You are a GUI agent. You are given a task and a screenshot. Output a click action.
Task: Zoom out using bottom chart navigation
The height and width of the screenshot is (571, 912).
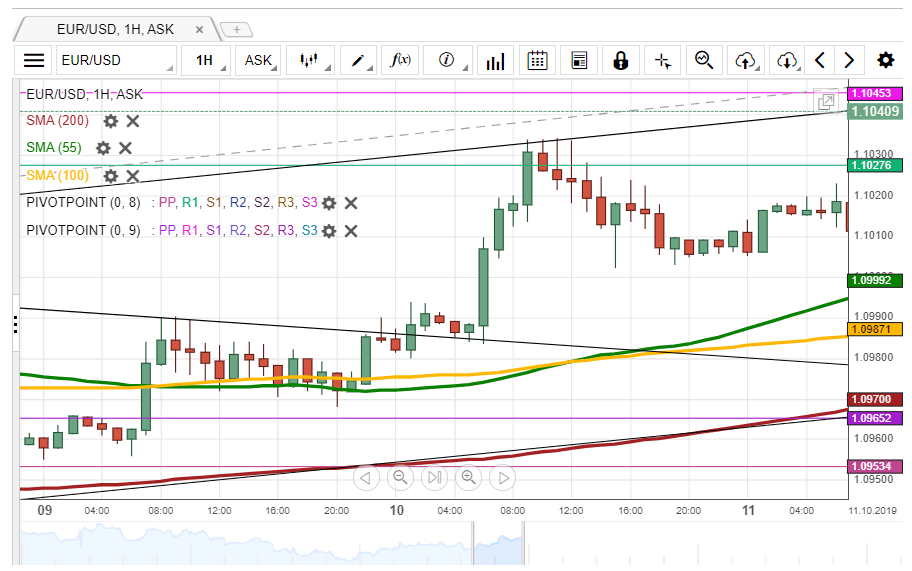(400, 478)
